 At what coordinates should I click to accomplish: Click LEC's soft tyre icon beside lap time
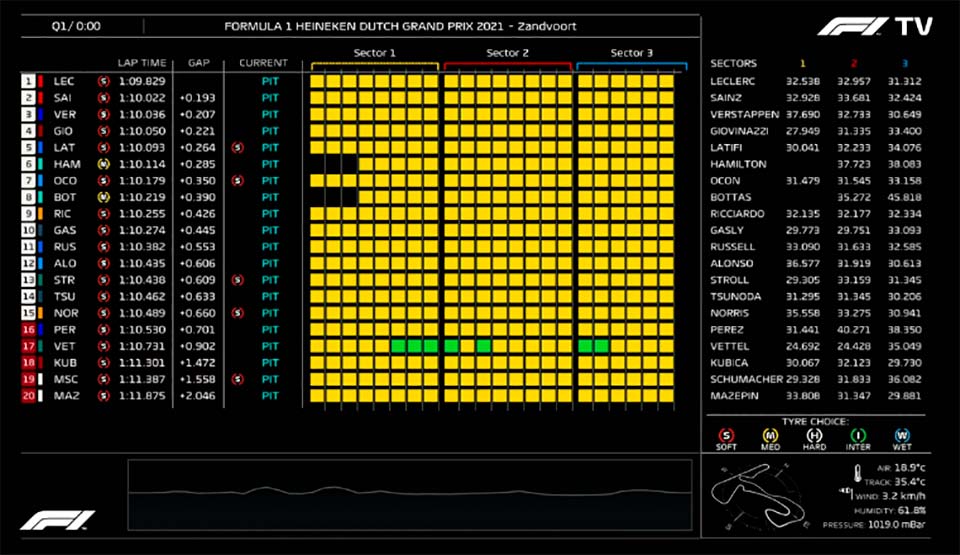[x=103, y=81]
